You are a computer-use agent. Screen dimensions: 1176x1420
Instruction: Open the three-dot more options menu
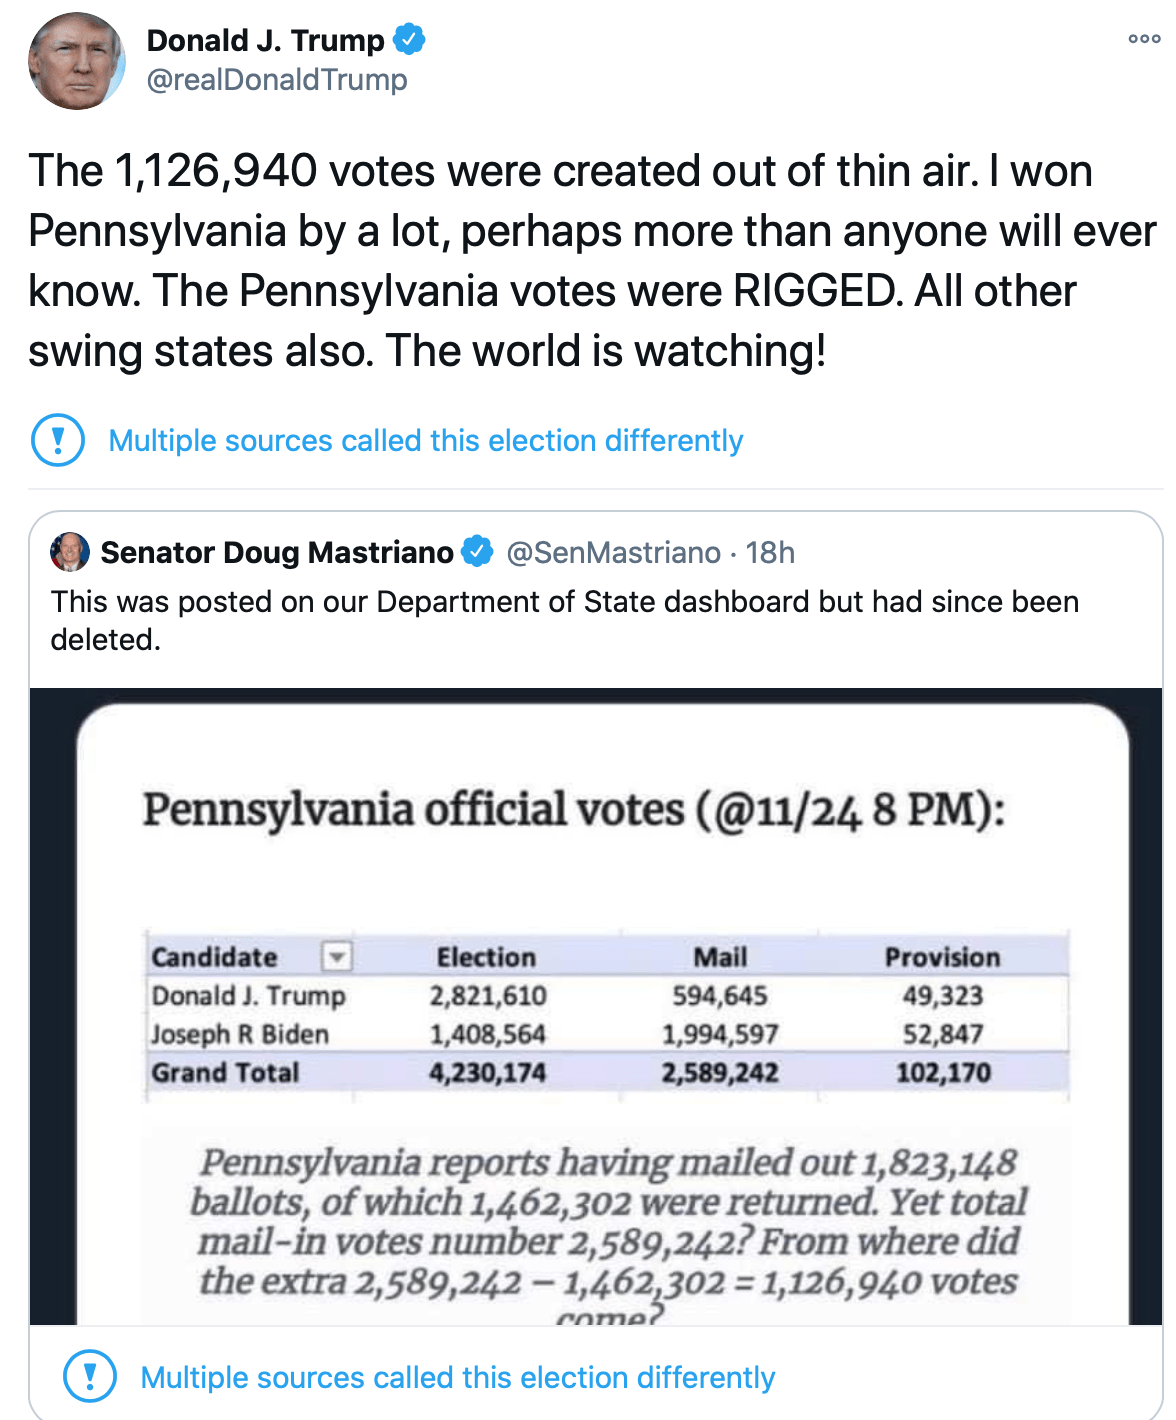[1144, 39]
